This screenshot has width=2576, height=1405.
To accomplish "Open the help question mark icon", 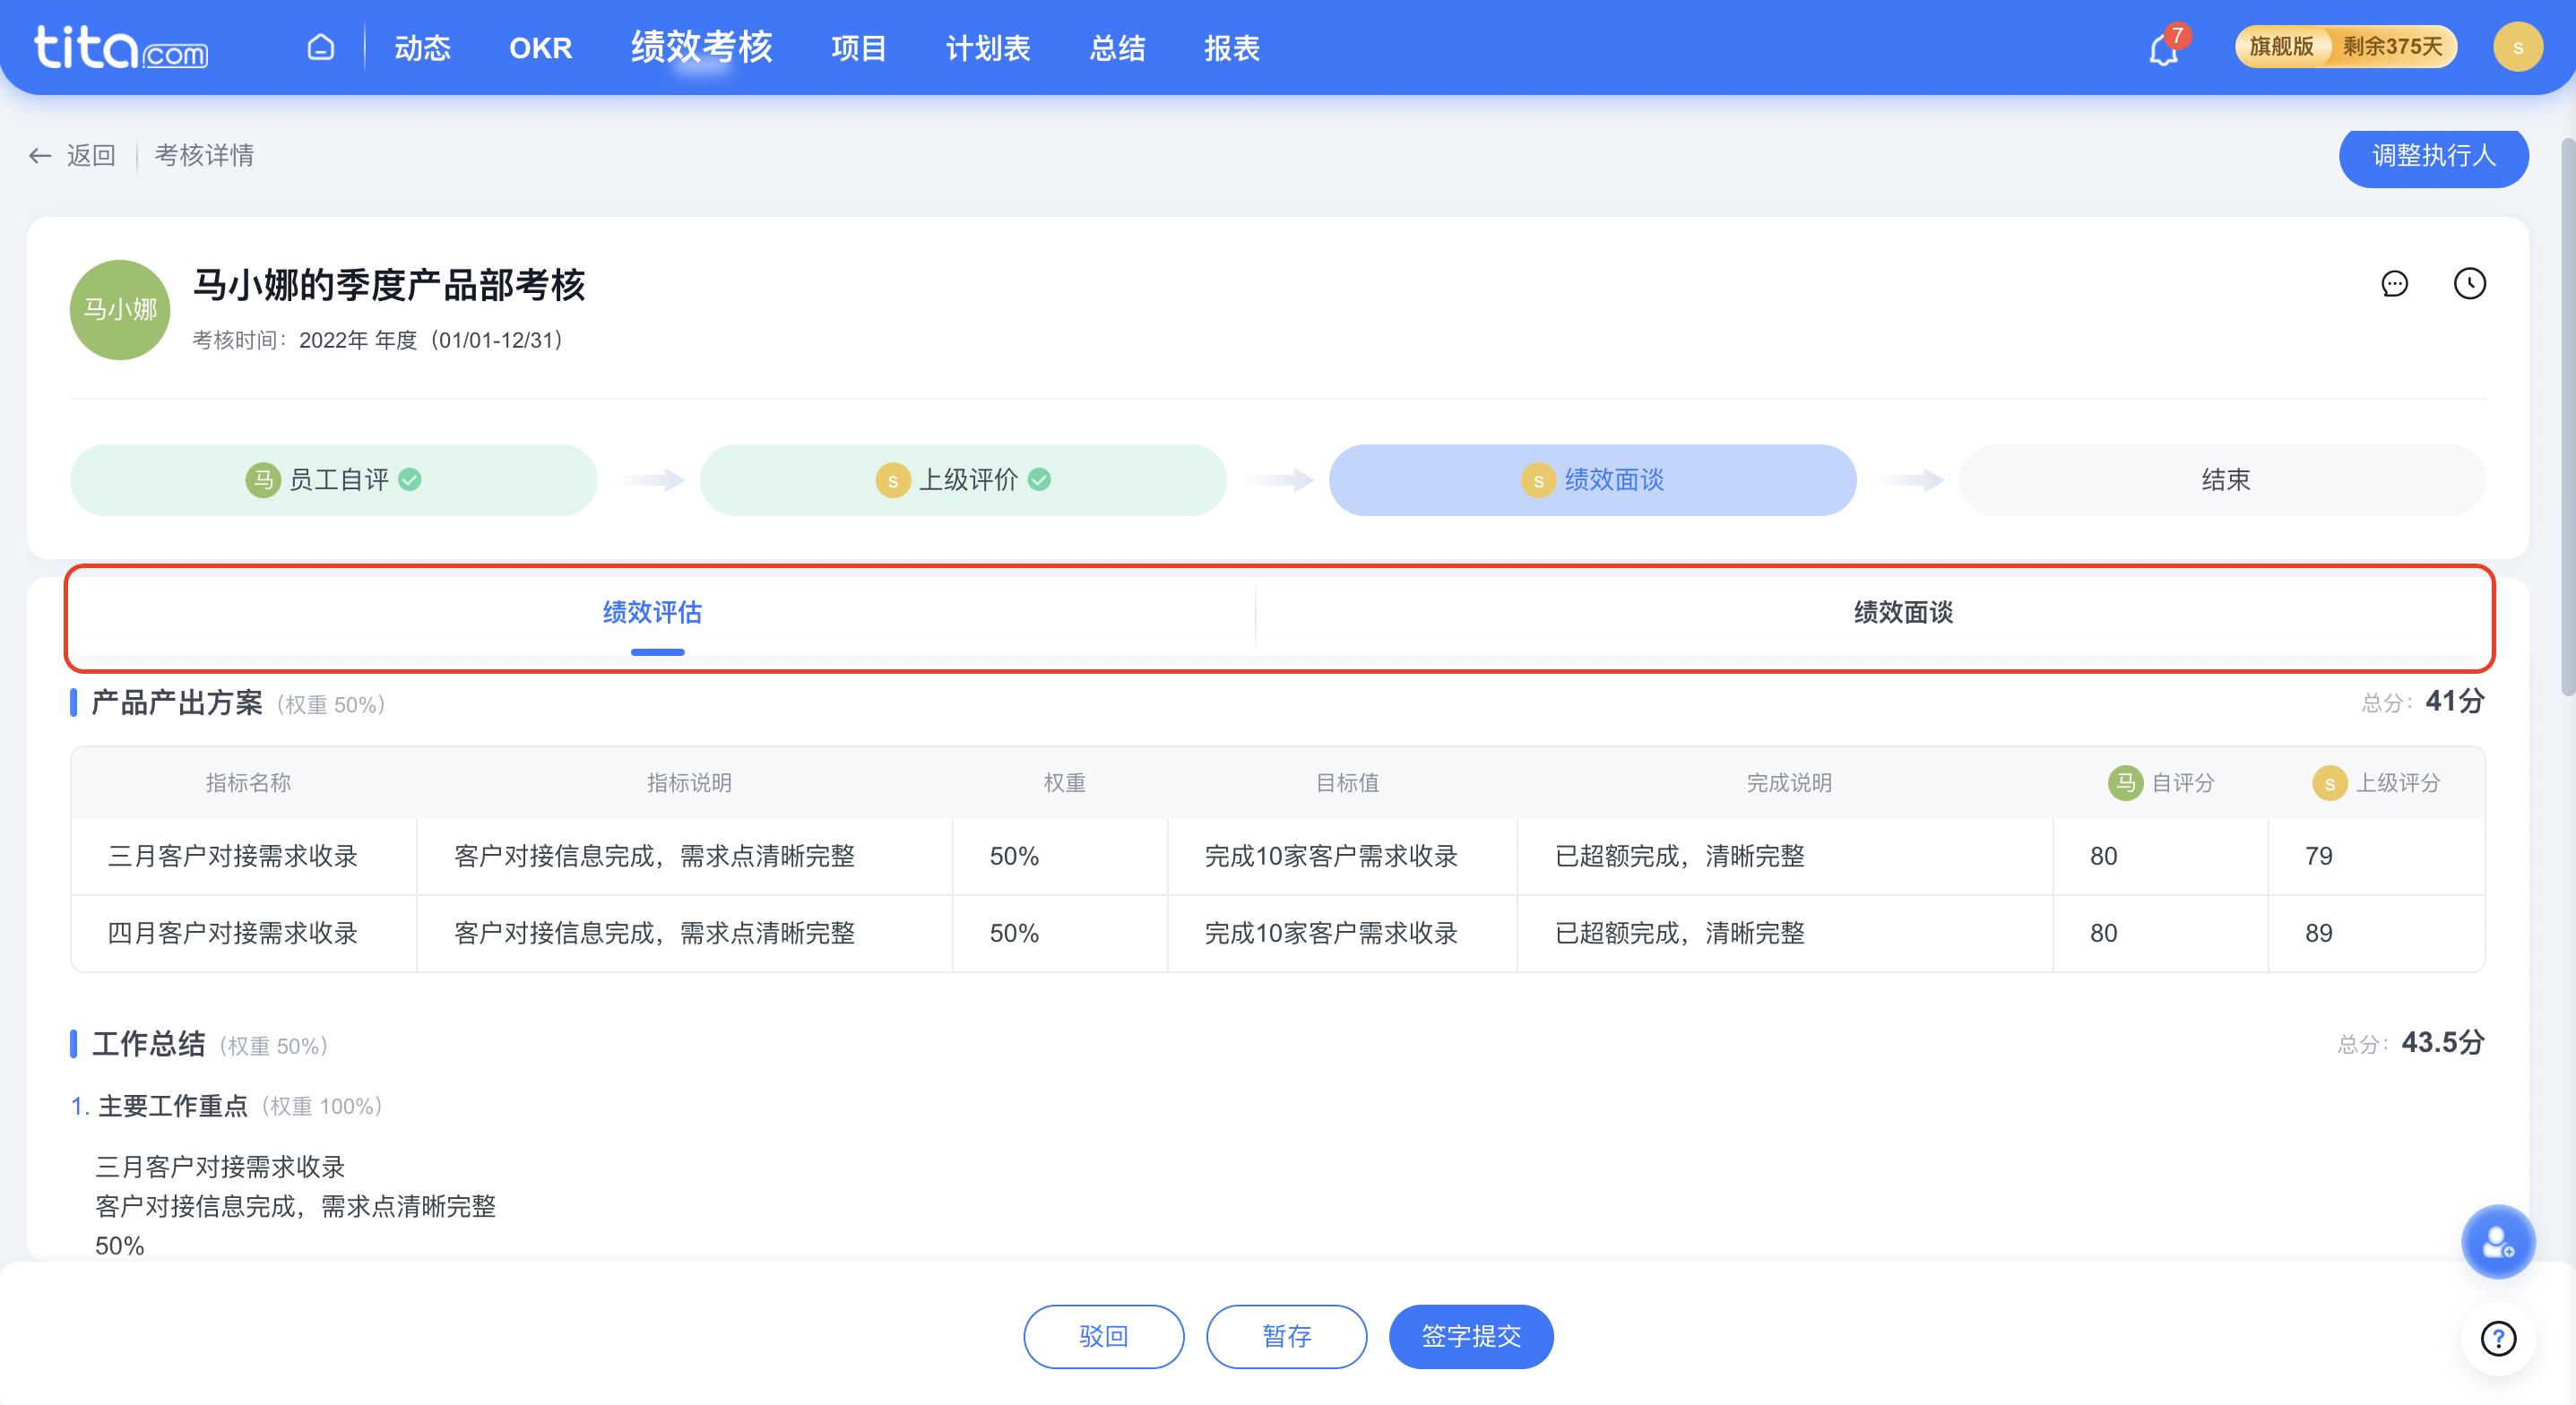I will (x=2498, y=1338).
